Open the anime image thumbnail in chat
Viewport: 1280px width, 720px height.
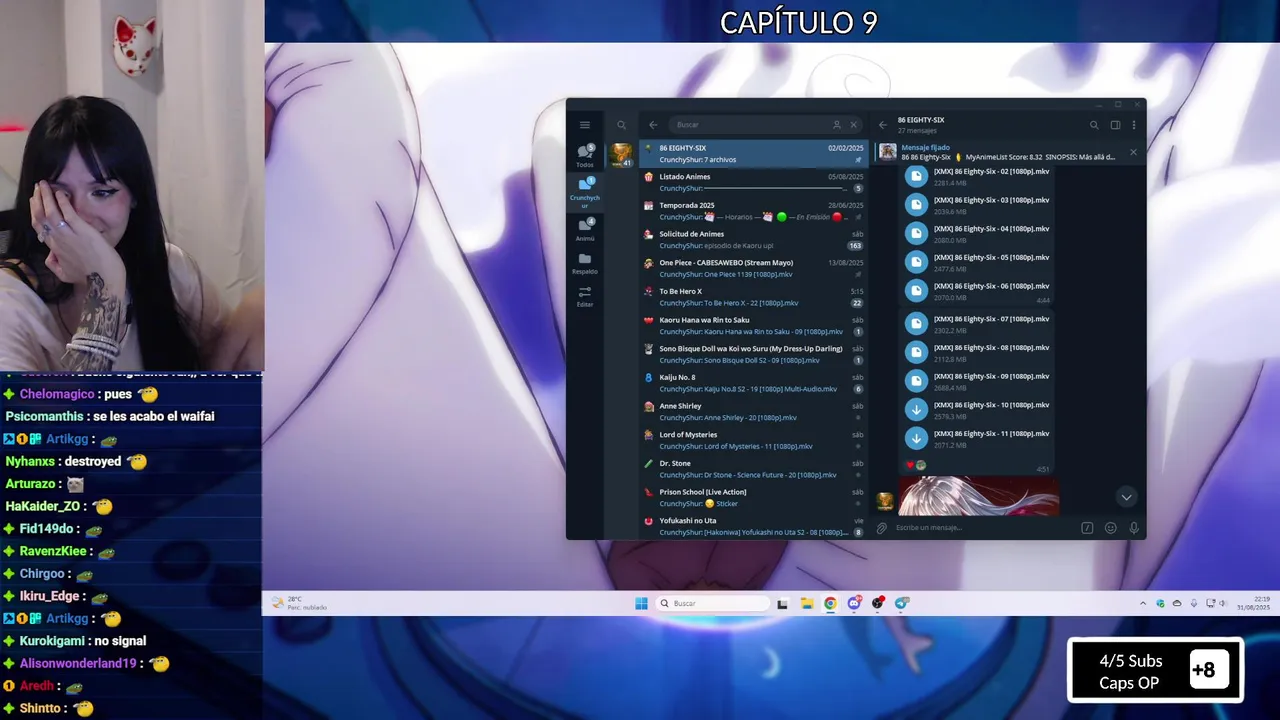tap(978, 496)
